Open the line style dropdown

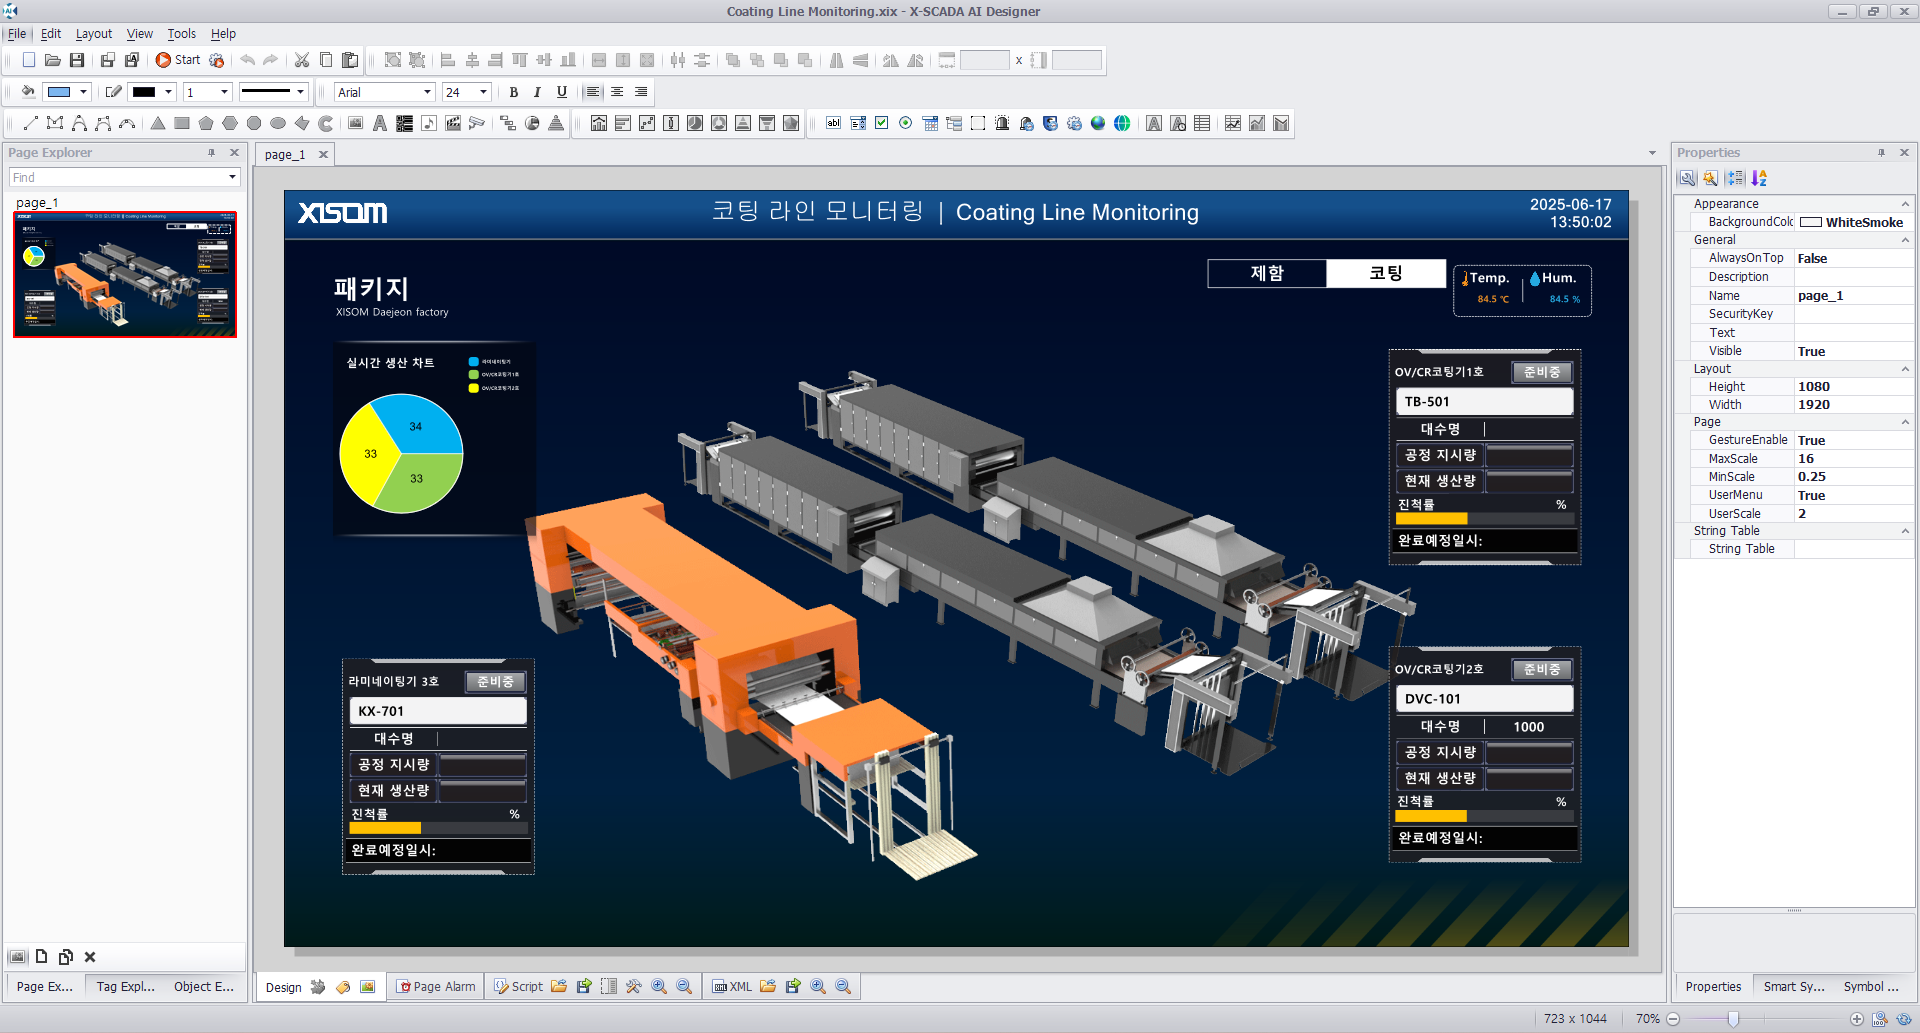300,92
